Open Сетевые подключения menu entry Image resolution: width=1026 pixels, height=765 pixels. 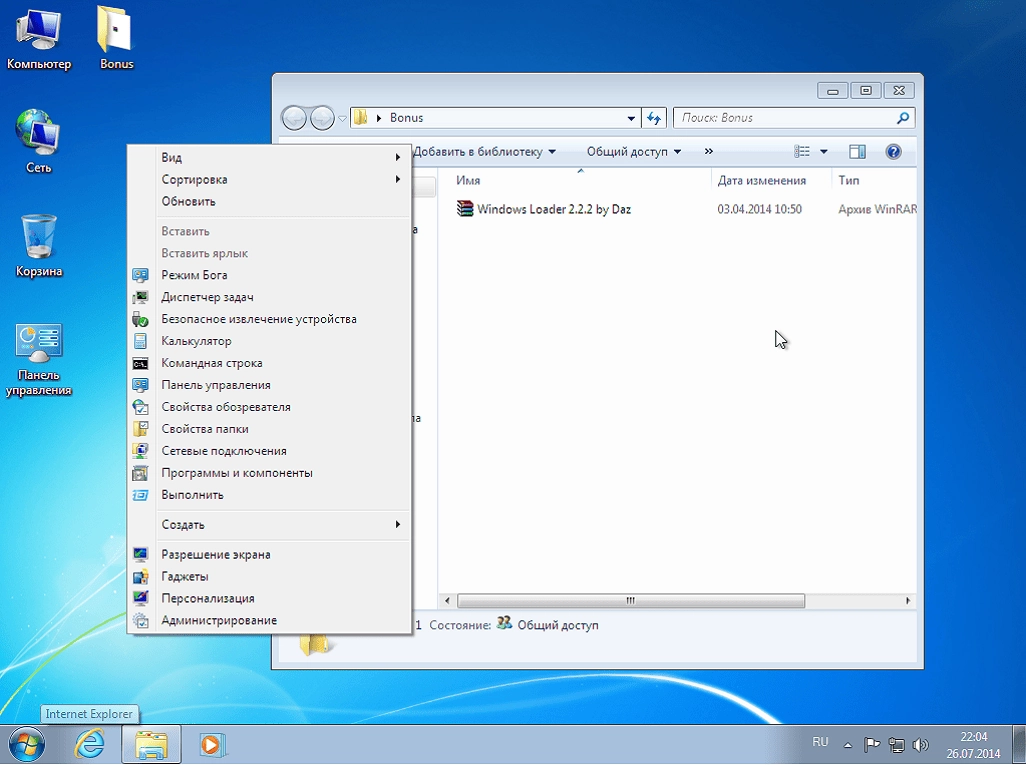click(x=269, y=451)
